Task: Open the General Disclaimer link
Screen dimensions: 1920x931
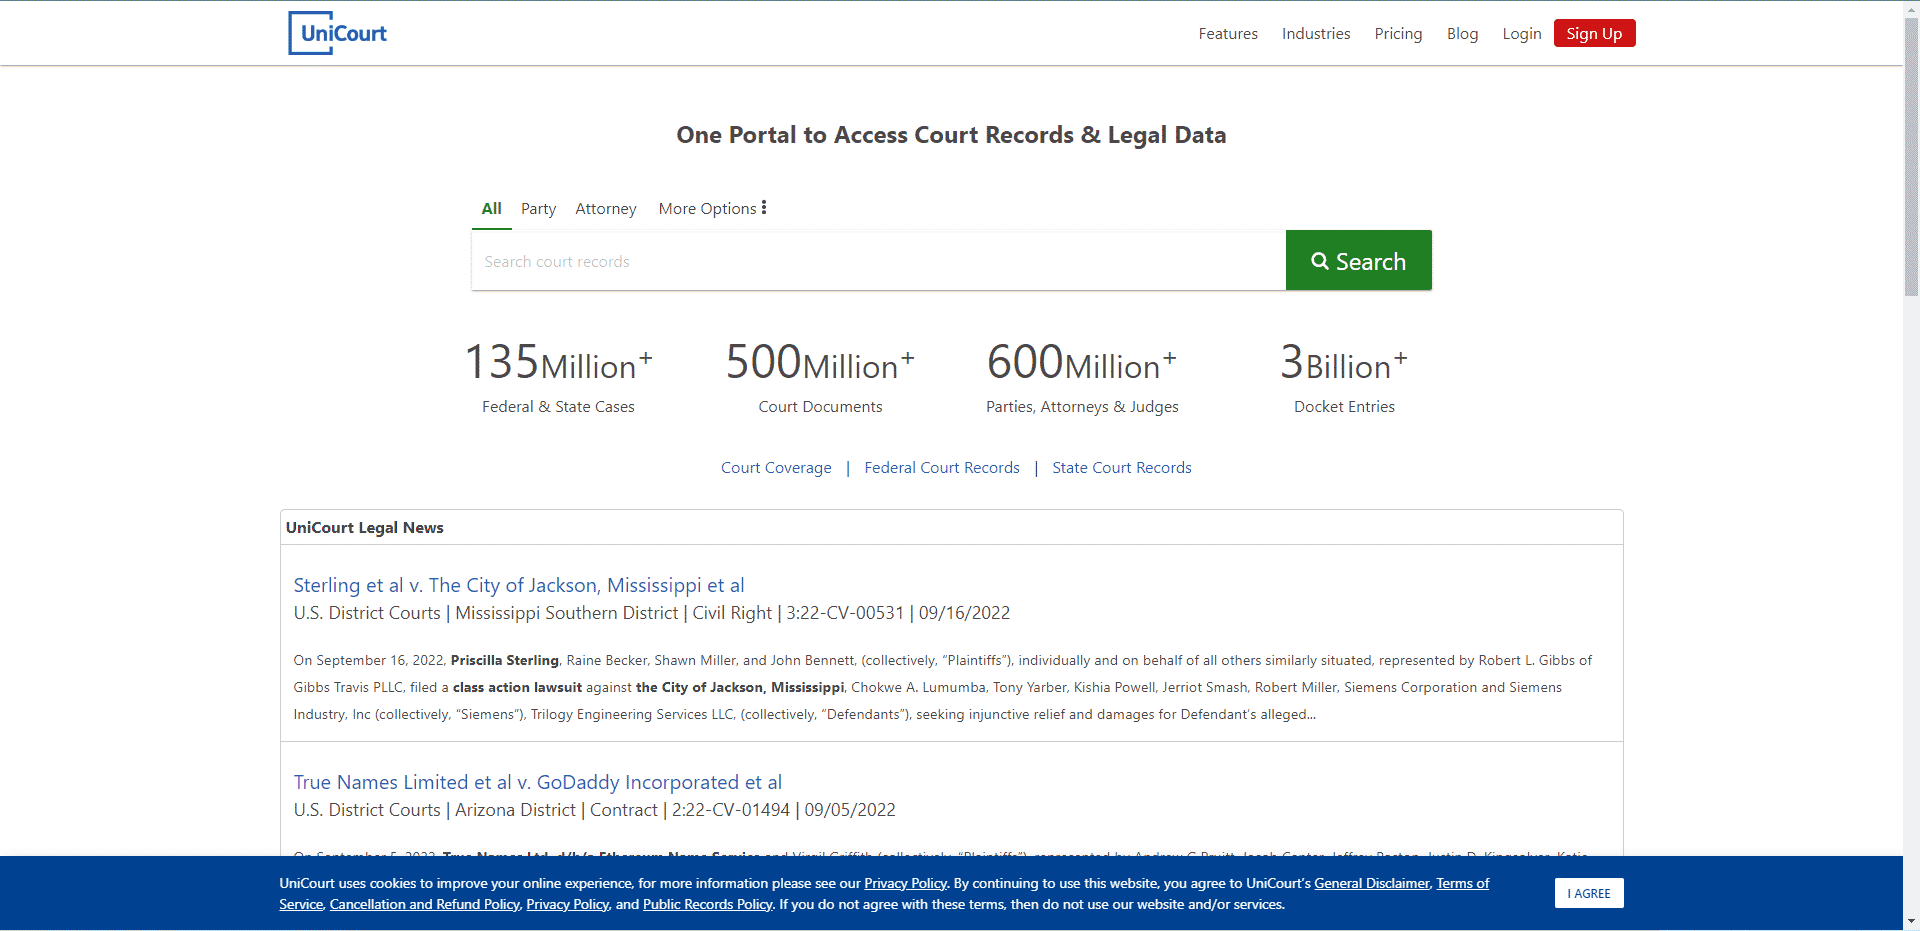Action: [x=1371, y=883]
